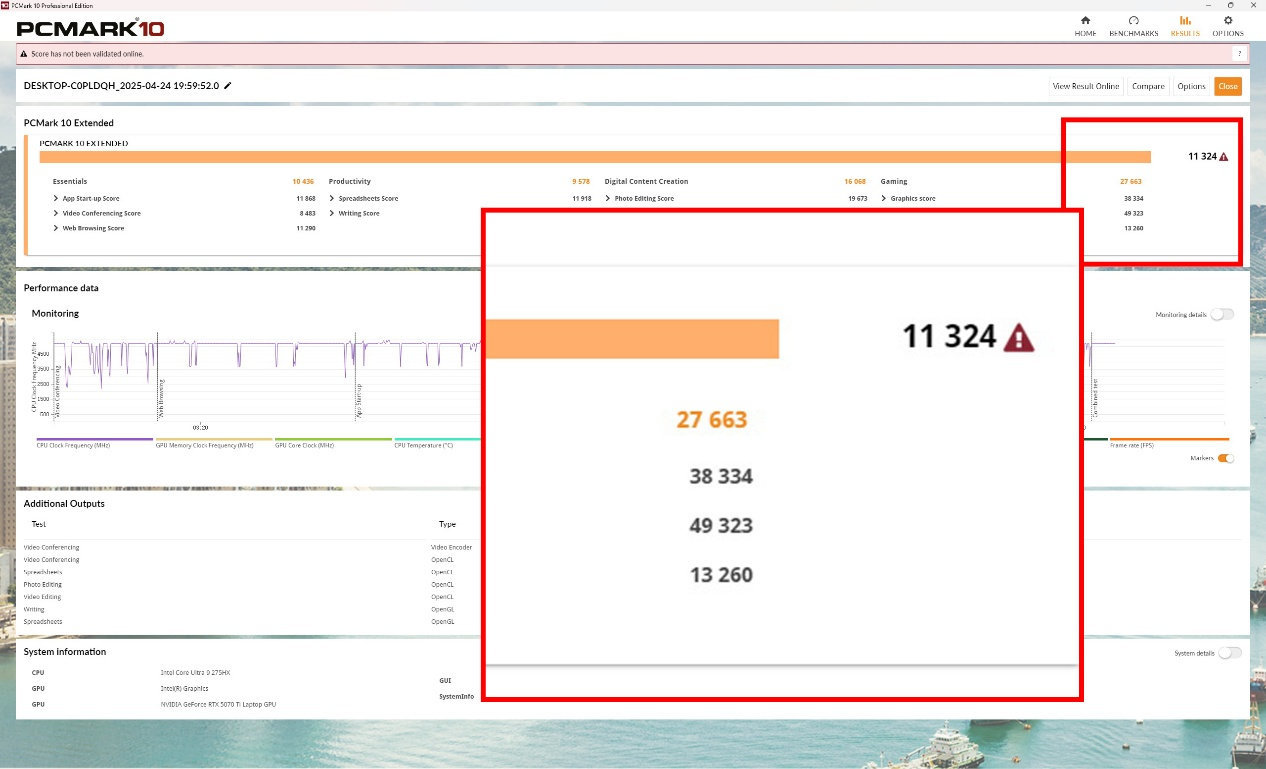Click the Web Browsing marker on monitoring chart
The width and height of the screenshot is (1266, 769).
[160, 398]
